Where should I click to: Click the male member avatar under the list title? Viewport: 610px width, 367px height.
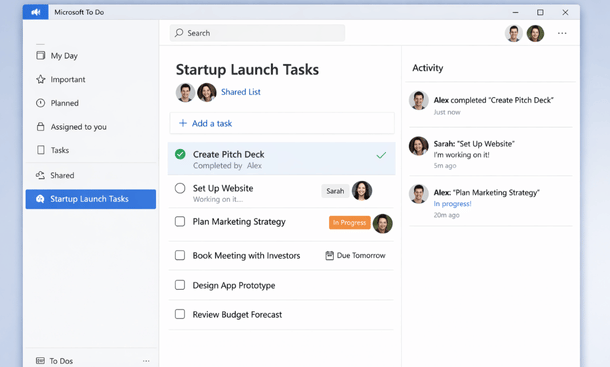185,93
